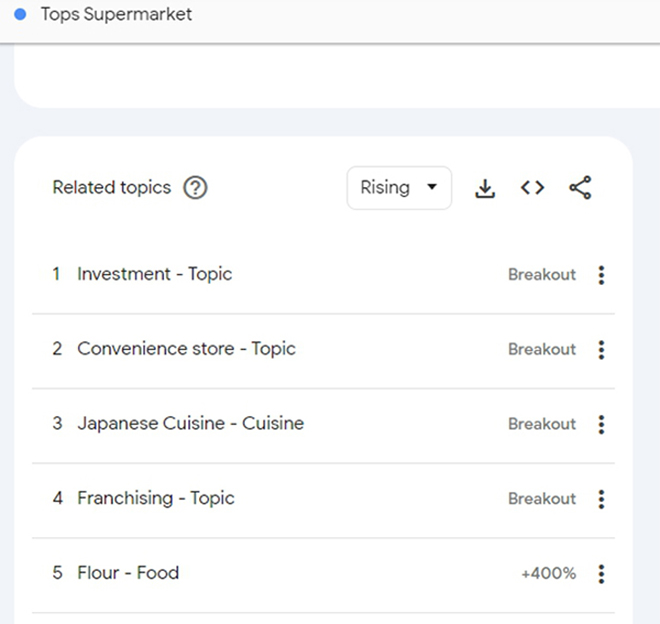Expand the Rising dropdown menu
This screenshot has height=624, width=660.
coord(399,188)
